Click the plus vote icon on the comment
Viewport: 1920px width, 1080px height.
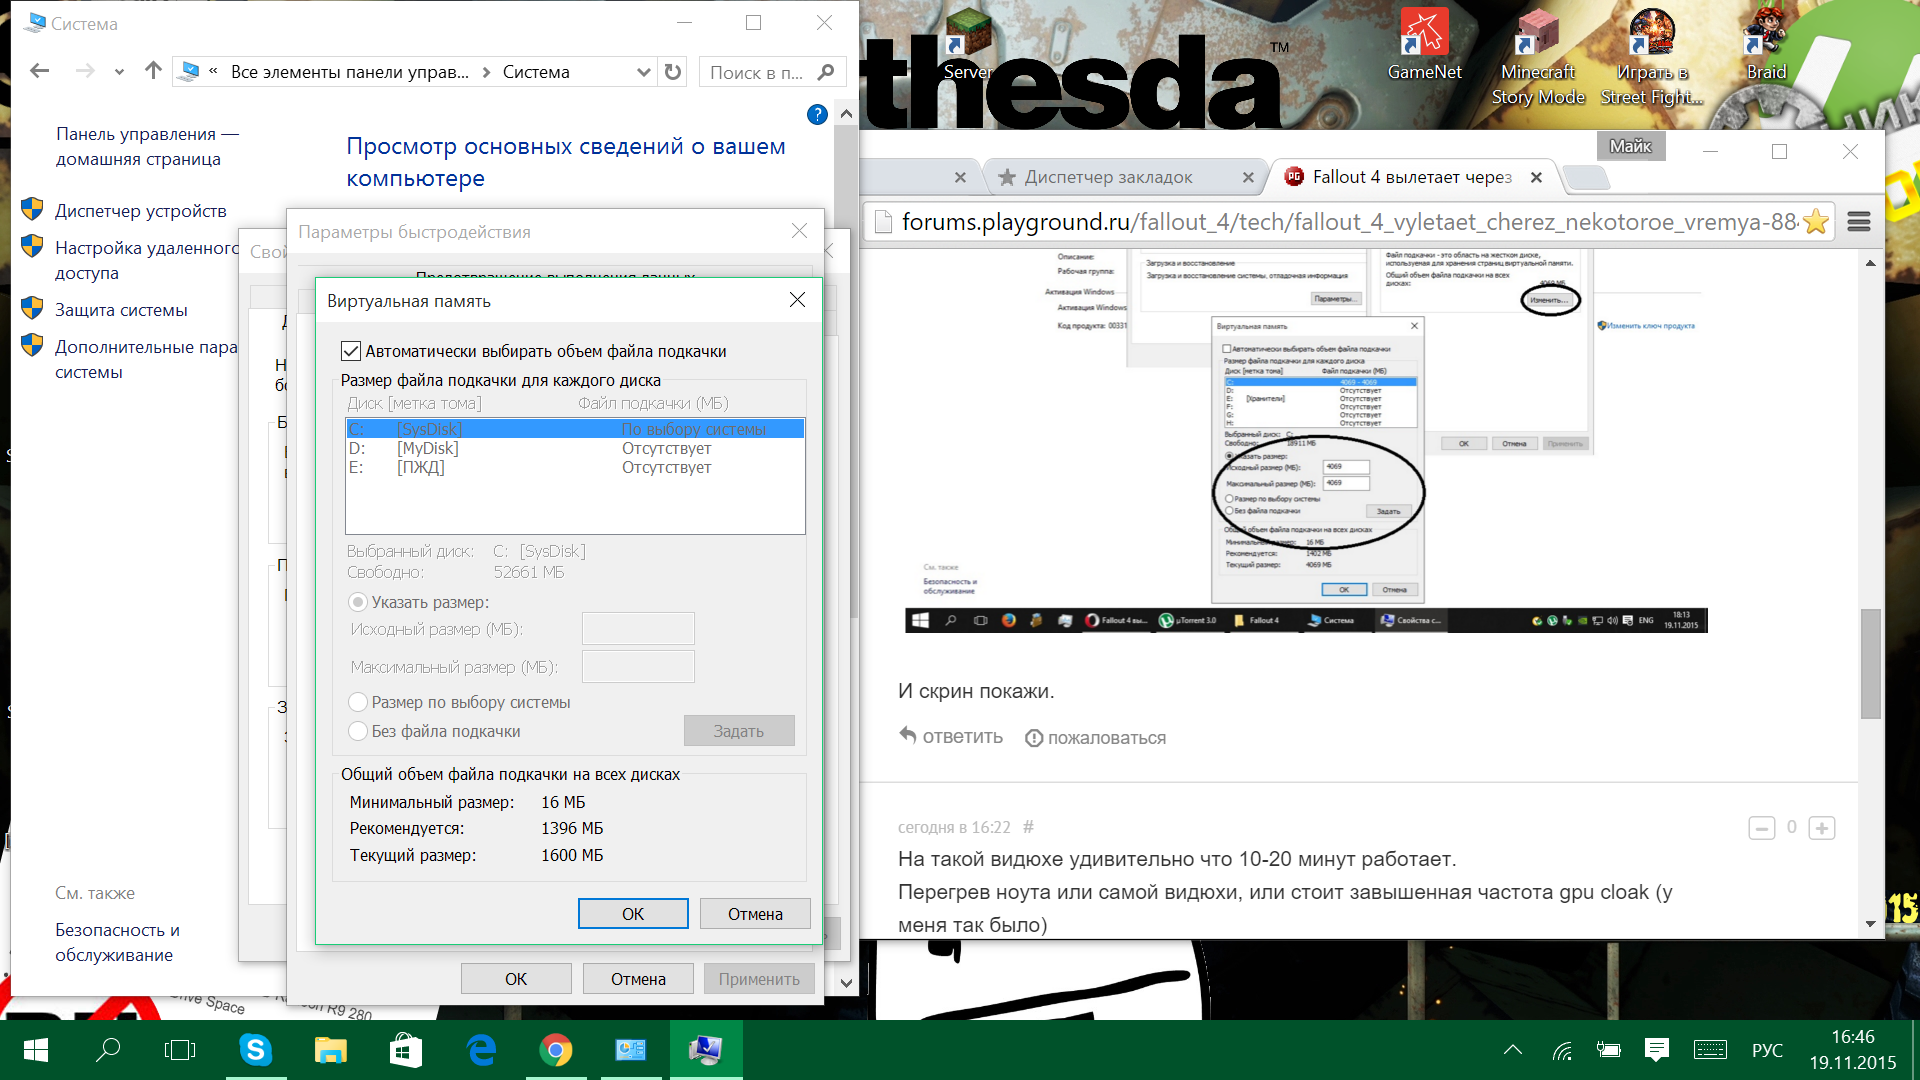tap(1822, 829)
